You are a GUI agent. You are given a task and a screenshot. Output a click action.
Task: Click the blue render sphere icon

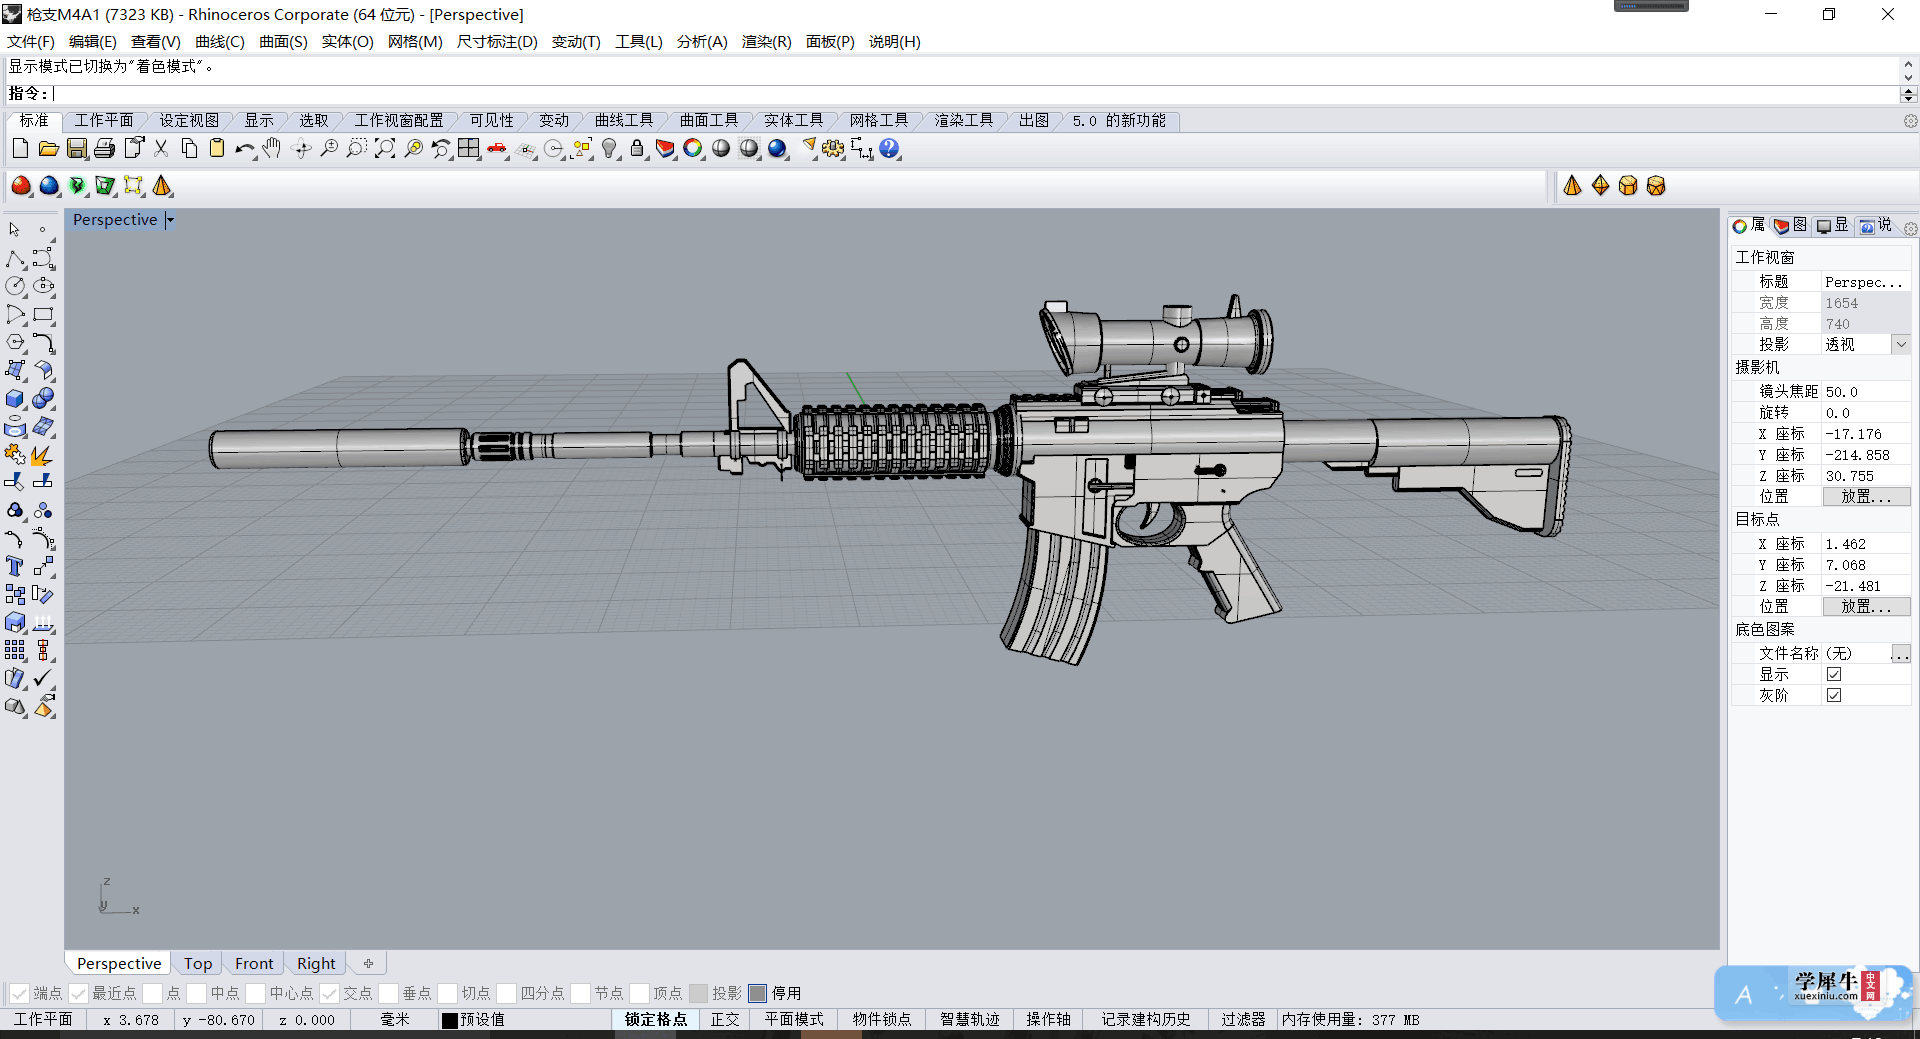[x=777, y=149]
